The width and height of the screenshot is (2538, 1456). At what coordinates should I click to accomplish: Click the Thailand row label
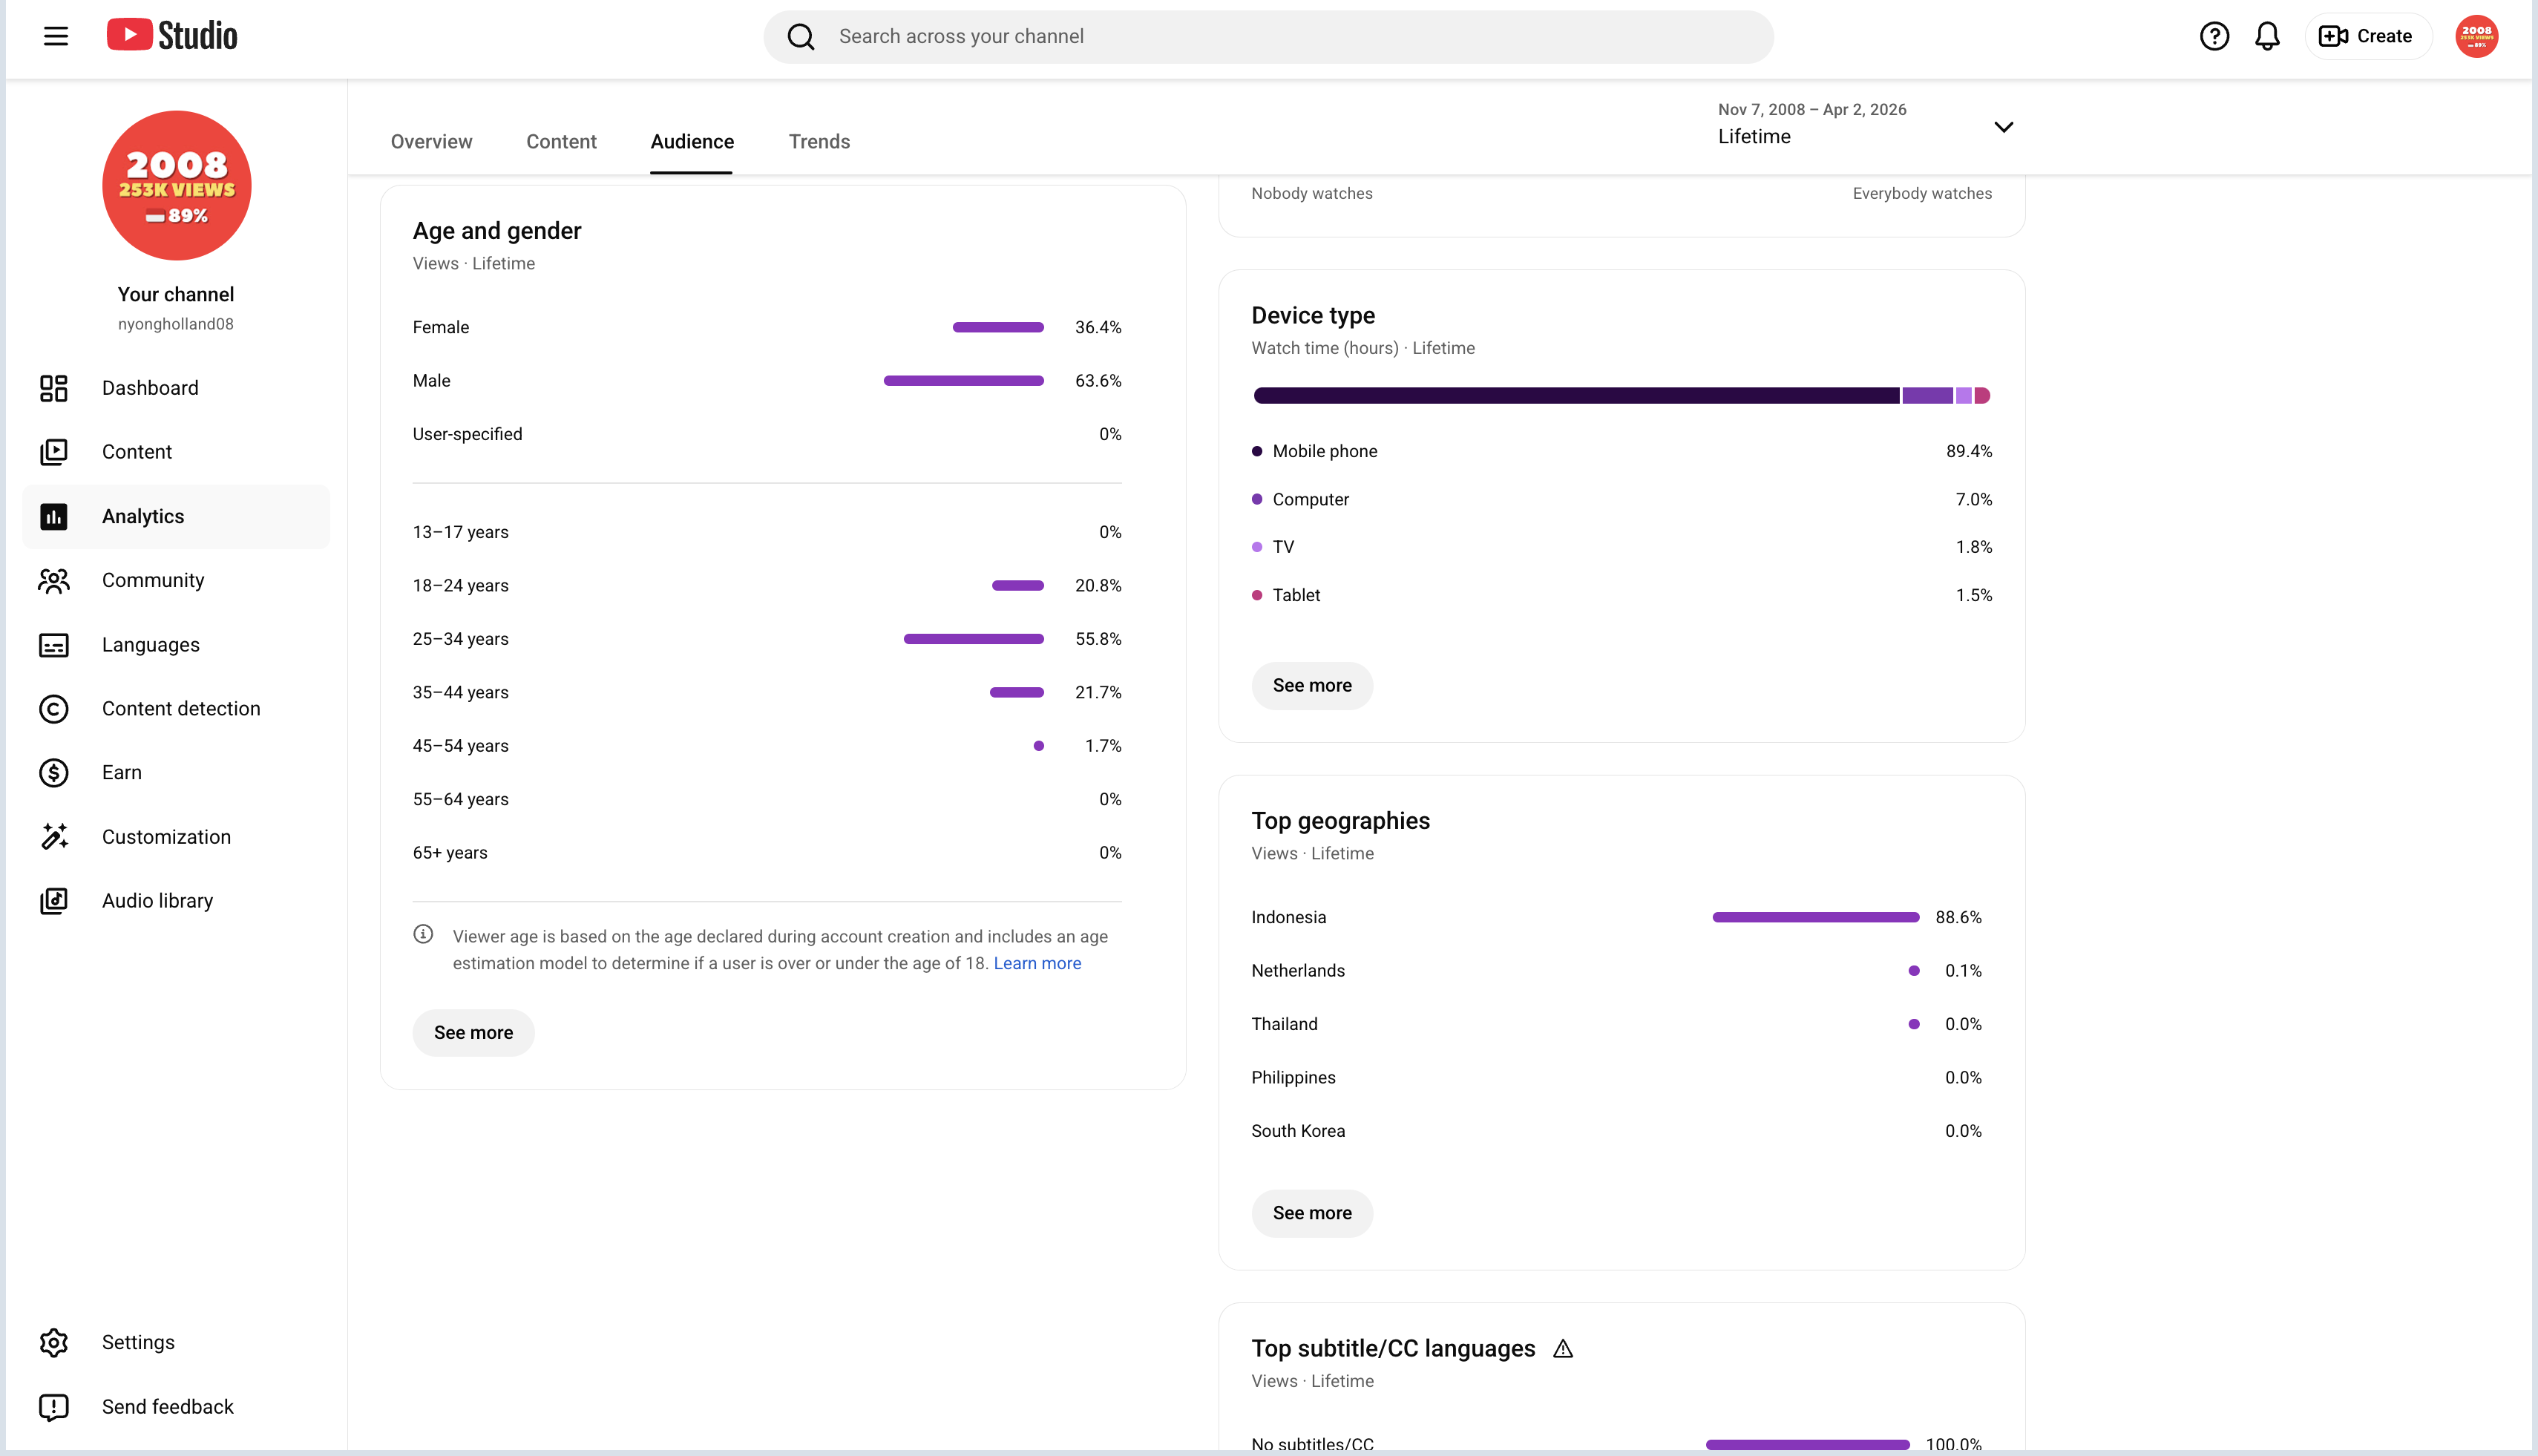pyautogui.click(x=1284, y=1024)
